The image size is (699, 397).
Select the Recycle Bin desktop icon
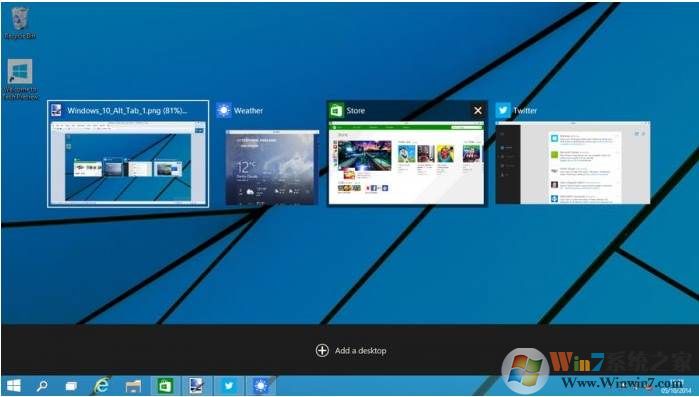[x=20, y=23]
